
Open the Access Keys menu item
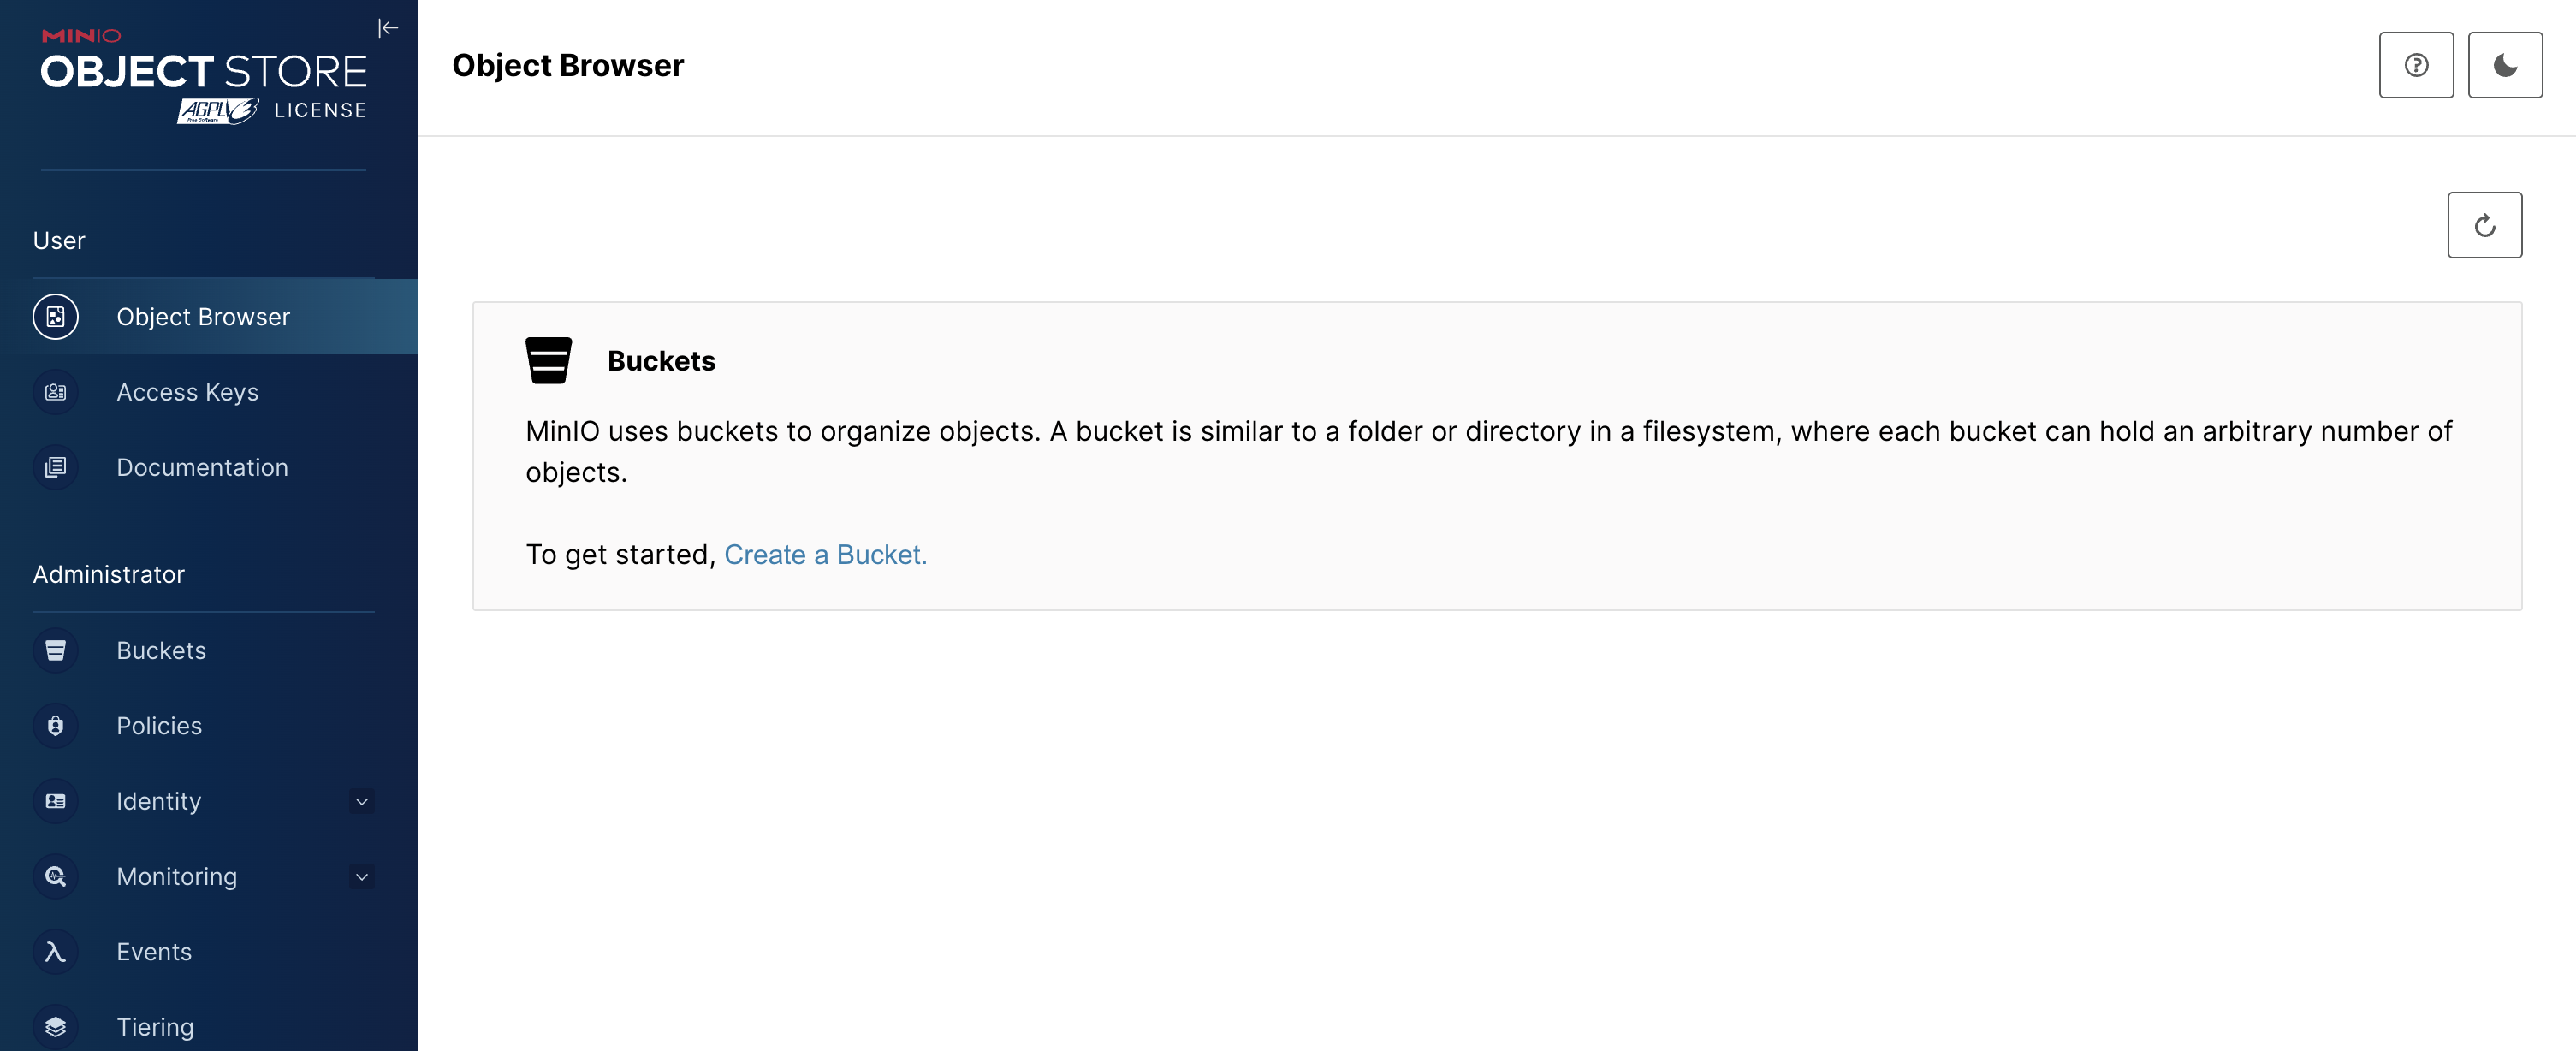(187, 392)
